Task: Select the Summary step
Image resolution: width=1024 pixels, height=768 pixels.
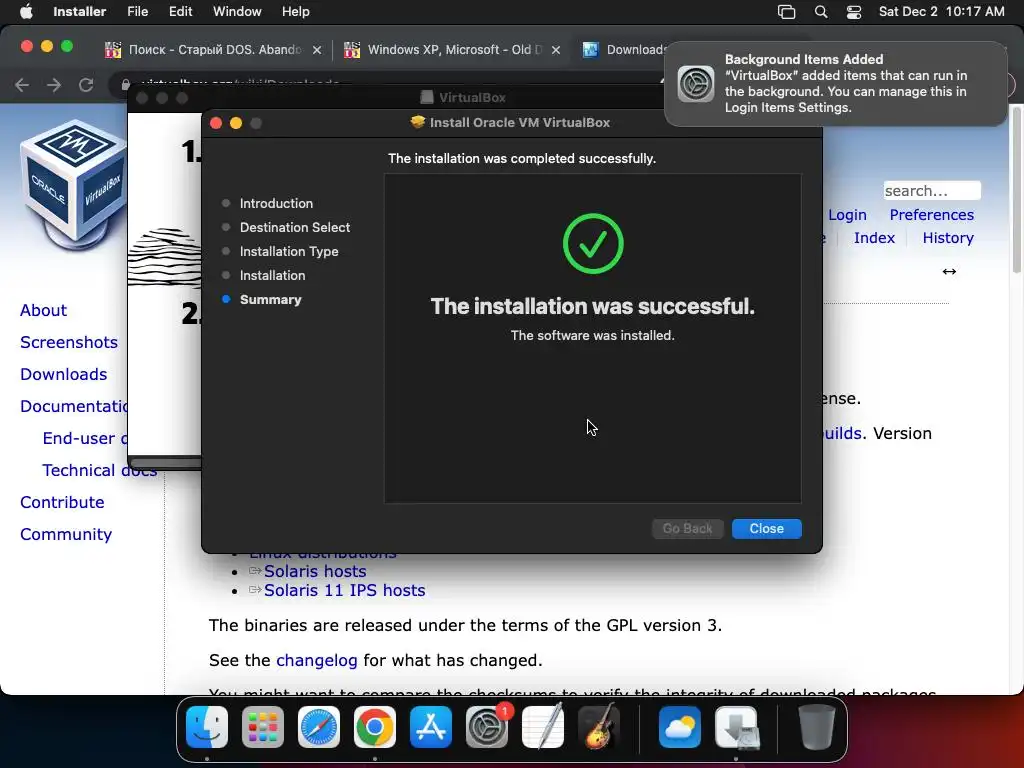Action: click(x=270, y=300)
